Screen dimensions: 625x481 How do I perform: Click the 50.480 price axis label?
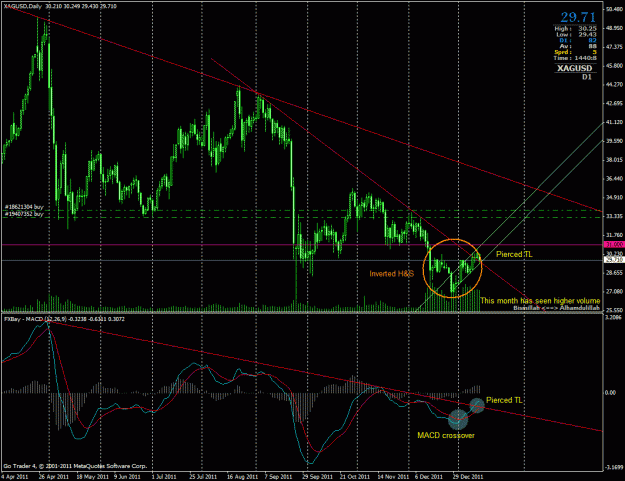614,10
